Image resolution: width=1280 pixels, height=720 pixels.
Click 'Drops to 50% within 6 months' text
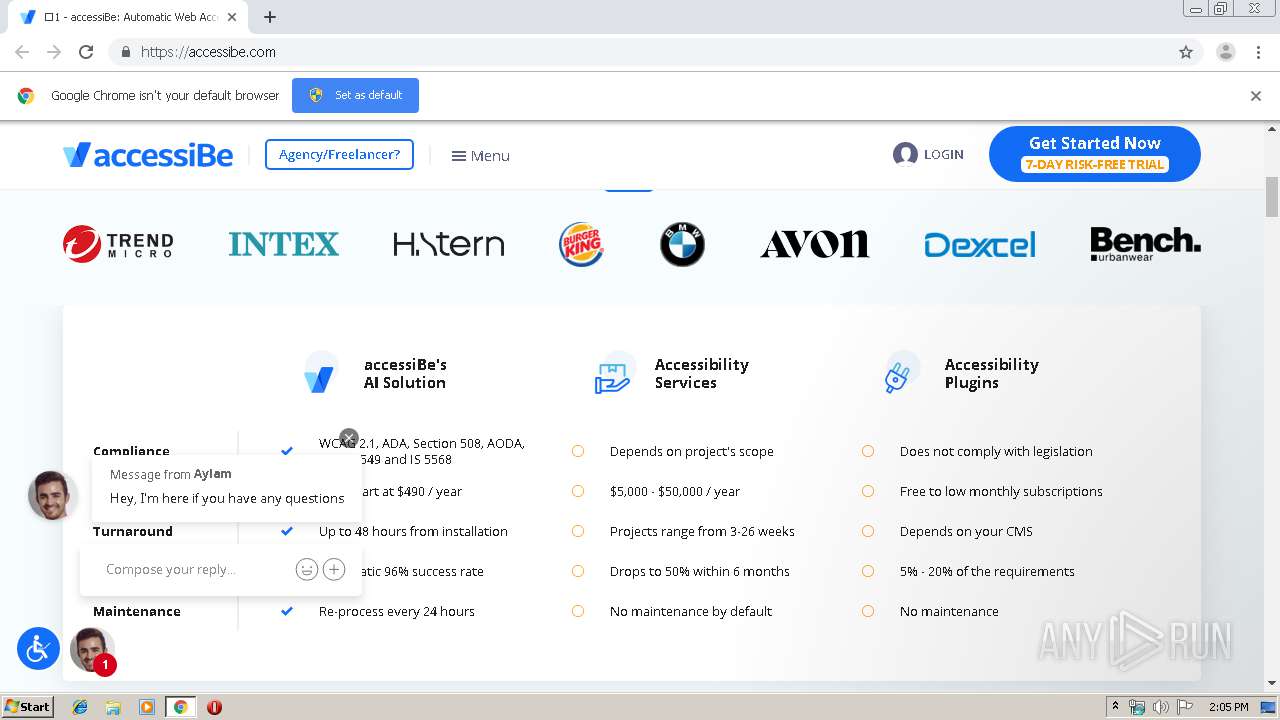pos(700,571)
